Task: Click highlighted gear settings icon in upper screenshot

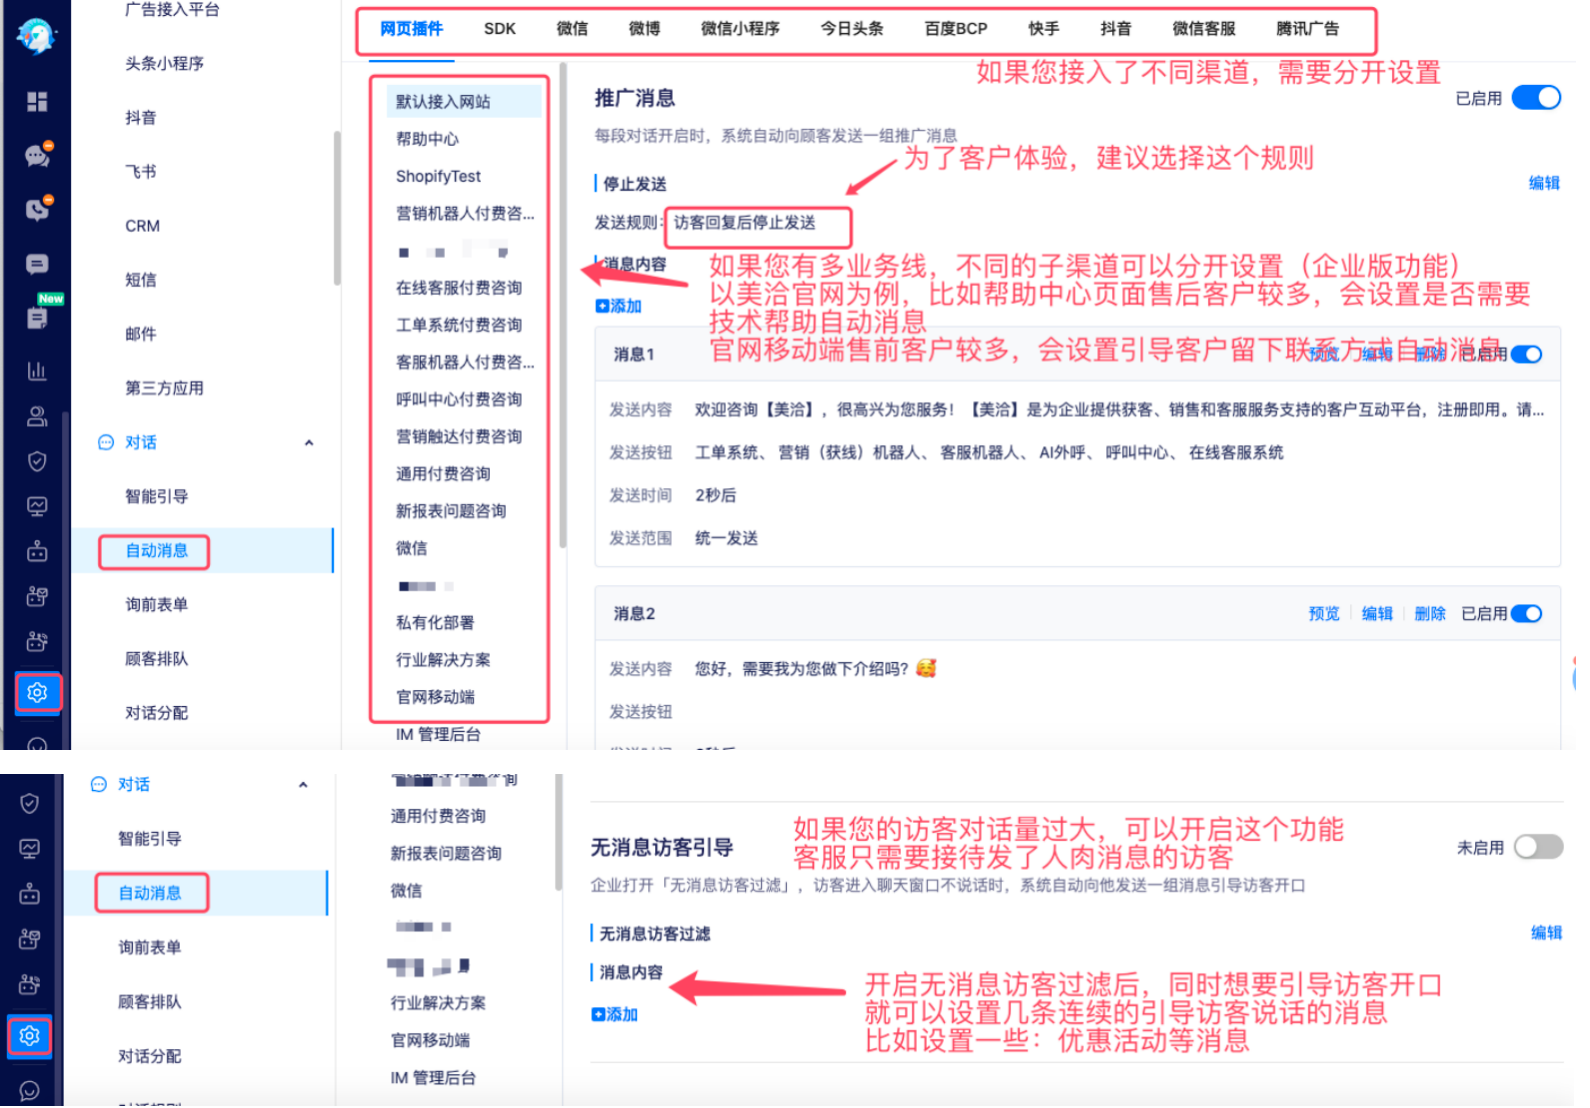Action: (37, 692)
